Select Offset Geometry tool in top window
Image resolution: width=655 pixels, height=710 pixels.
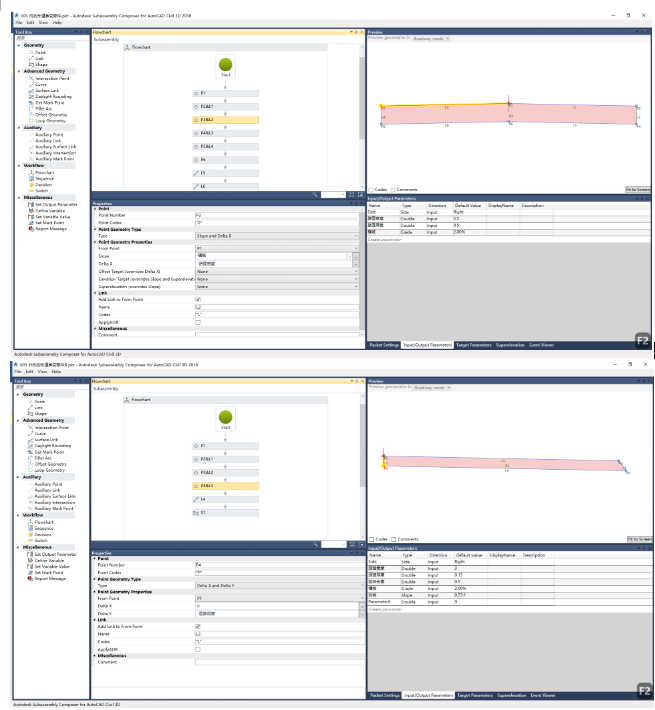(51, 115)
